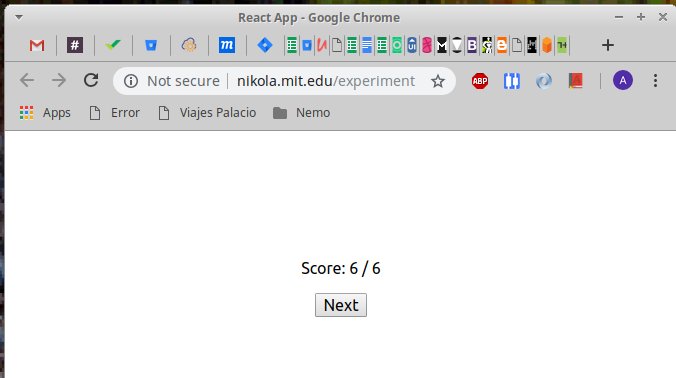Open a new tab with plus button
This screenshot has width=676, height=378.
coord(607,45)
